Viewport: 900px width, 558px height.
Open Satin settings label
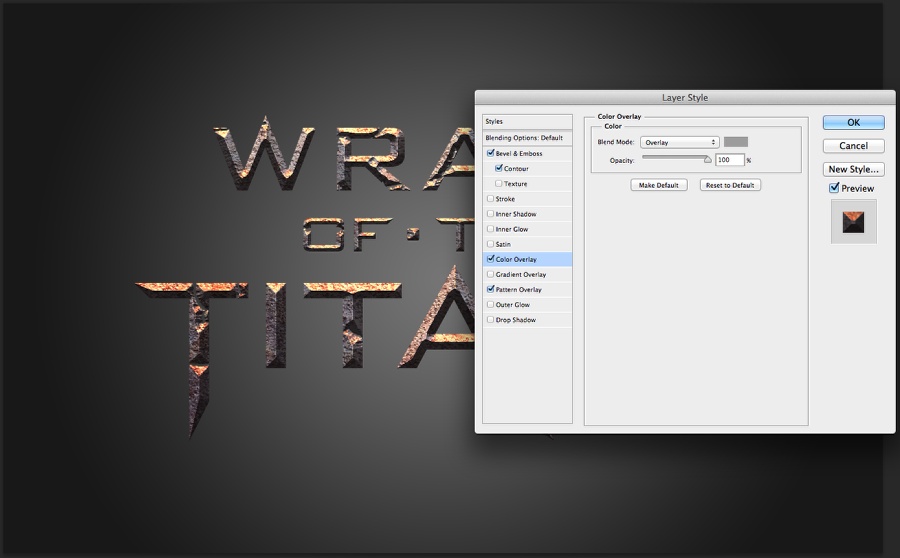503,245
